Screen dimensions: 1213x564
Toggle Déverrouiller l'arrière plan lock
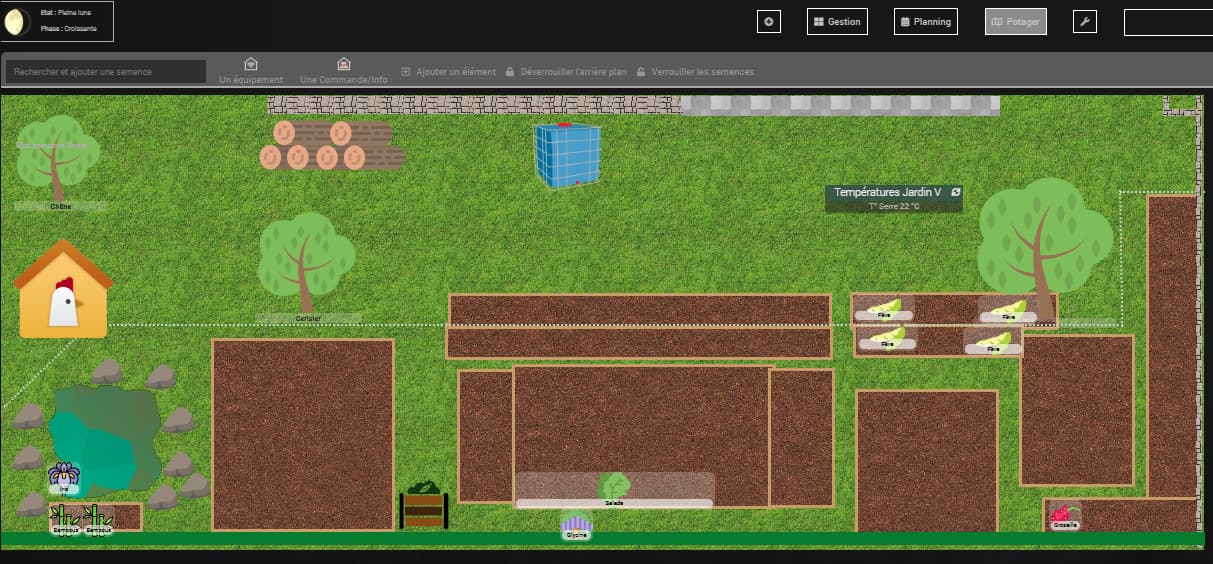tap(566, 72)
